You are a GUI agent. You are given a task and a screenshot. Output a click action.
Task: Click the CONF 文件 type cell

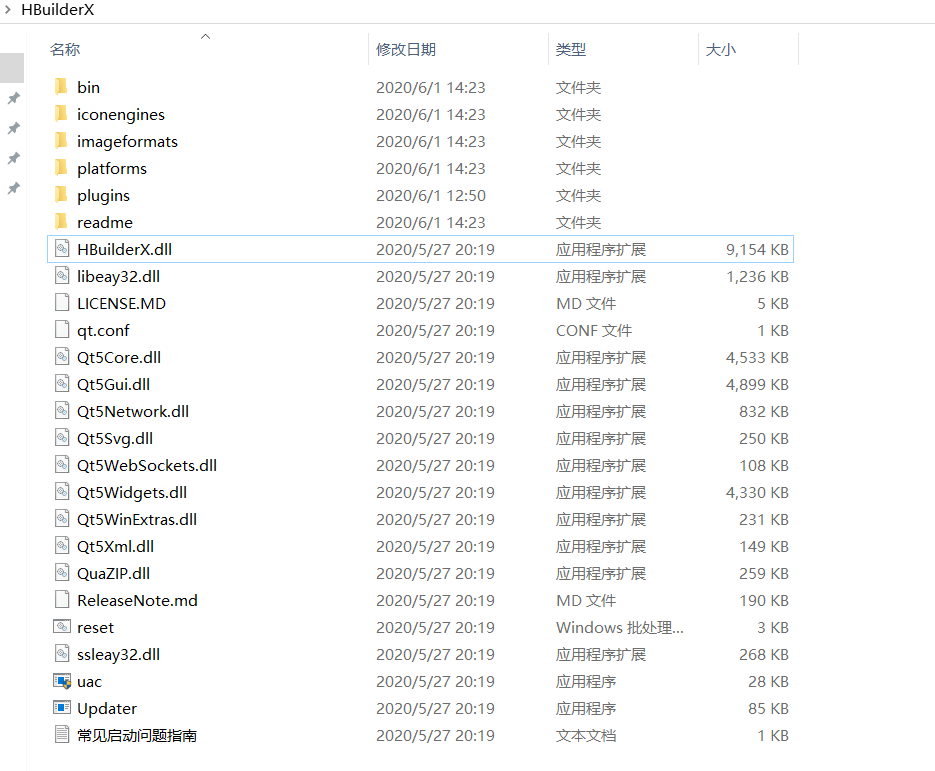pos(593,330)
